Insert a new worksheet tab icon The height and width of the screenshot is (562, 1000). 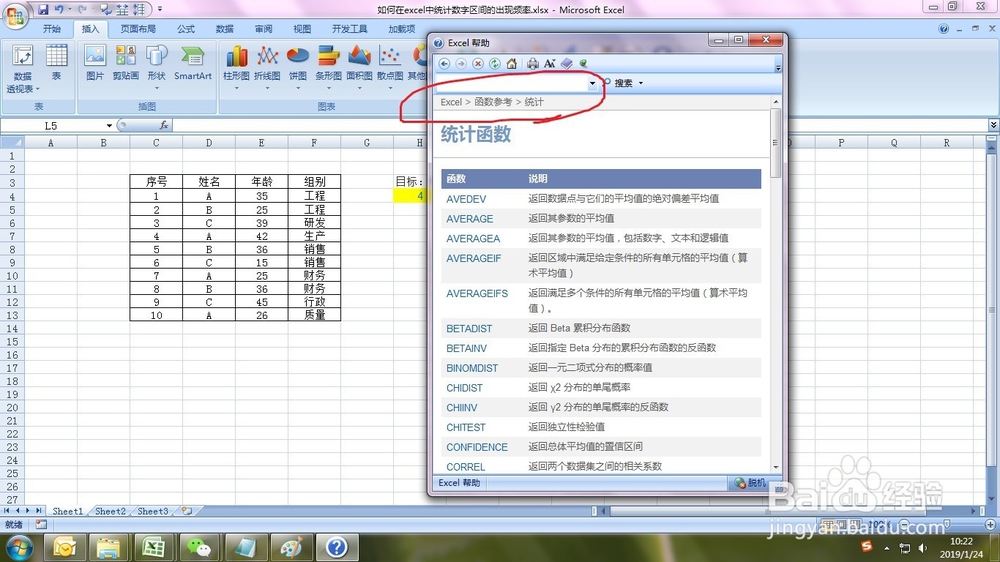click(186, 511)
